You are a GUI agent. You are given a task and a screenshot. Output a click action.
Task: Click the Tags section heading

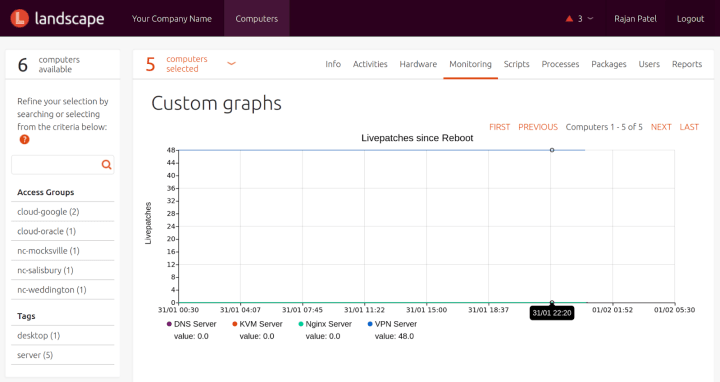click(x=26, y=316)
